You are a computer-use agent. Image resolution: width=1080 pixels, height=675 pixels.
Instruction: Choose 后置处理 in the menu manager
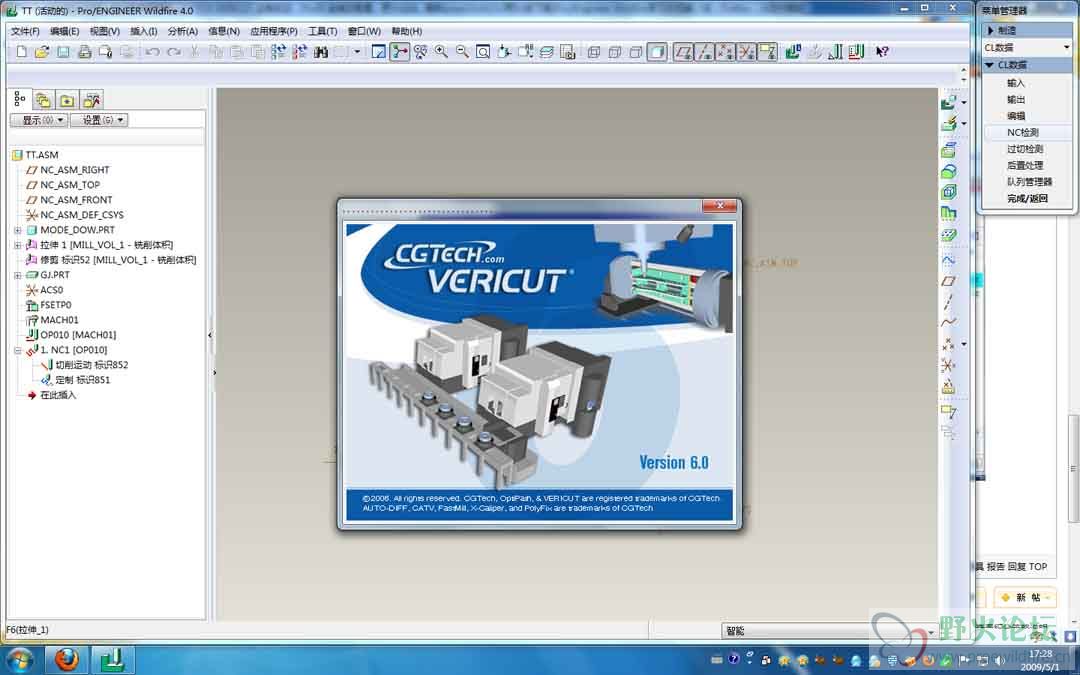[1026, 165]
